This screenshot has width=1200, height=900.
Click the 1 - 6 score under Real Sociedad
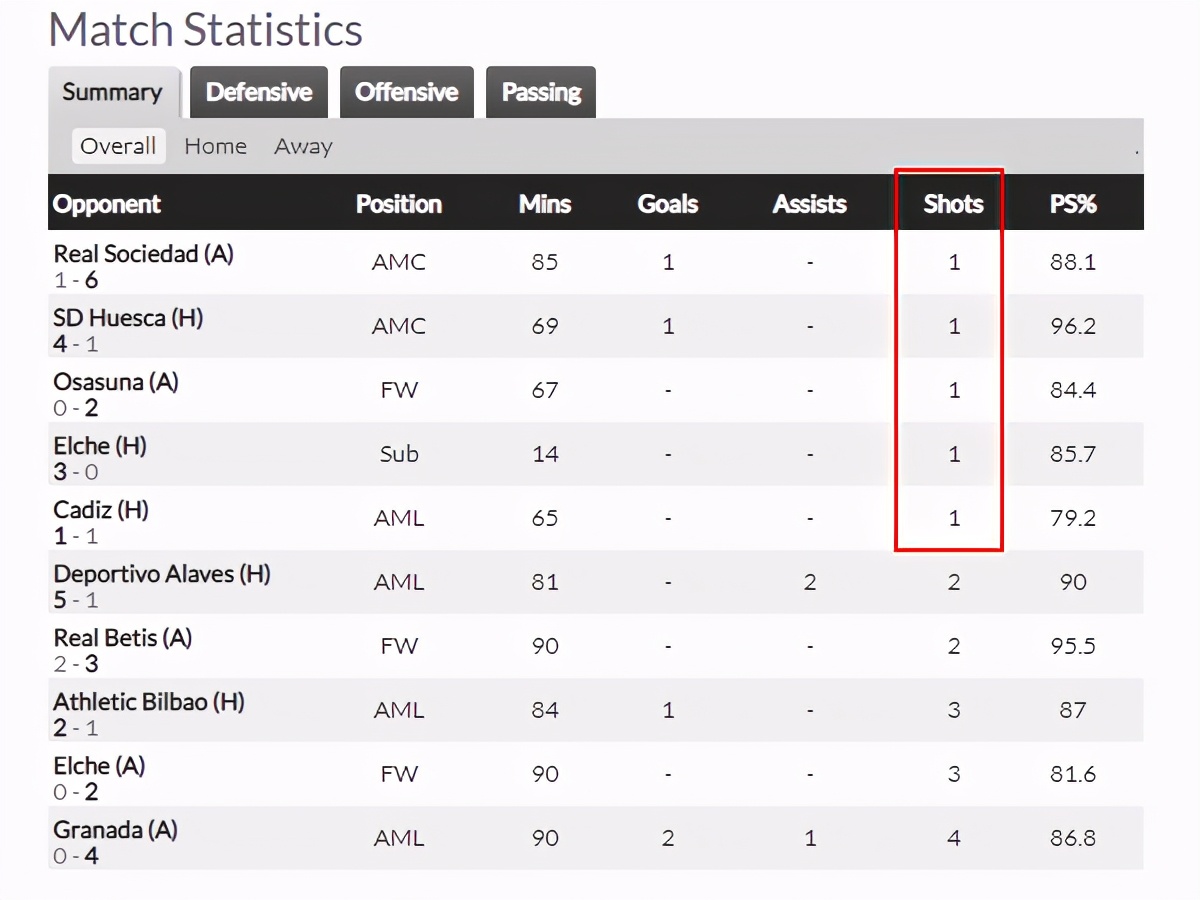pos(76,280)
